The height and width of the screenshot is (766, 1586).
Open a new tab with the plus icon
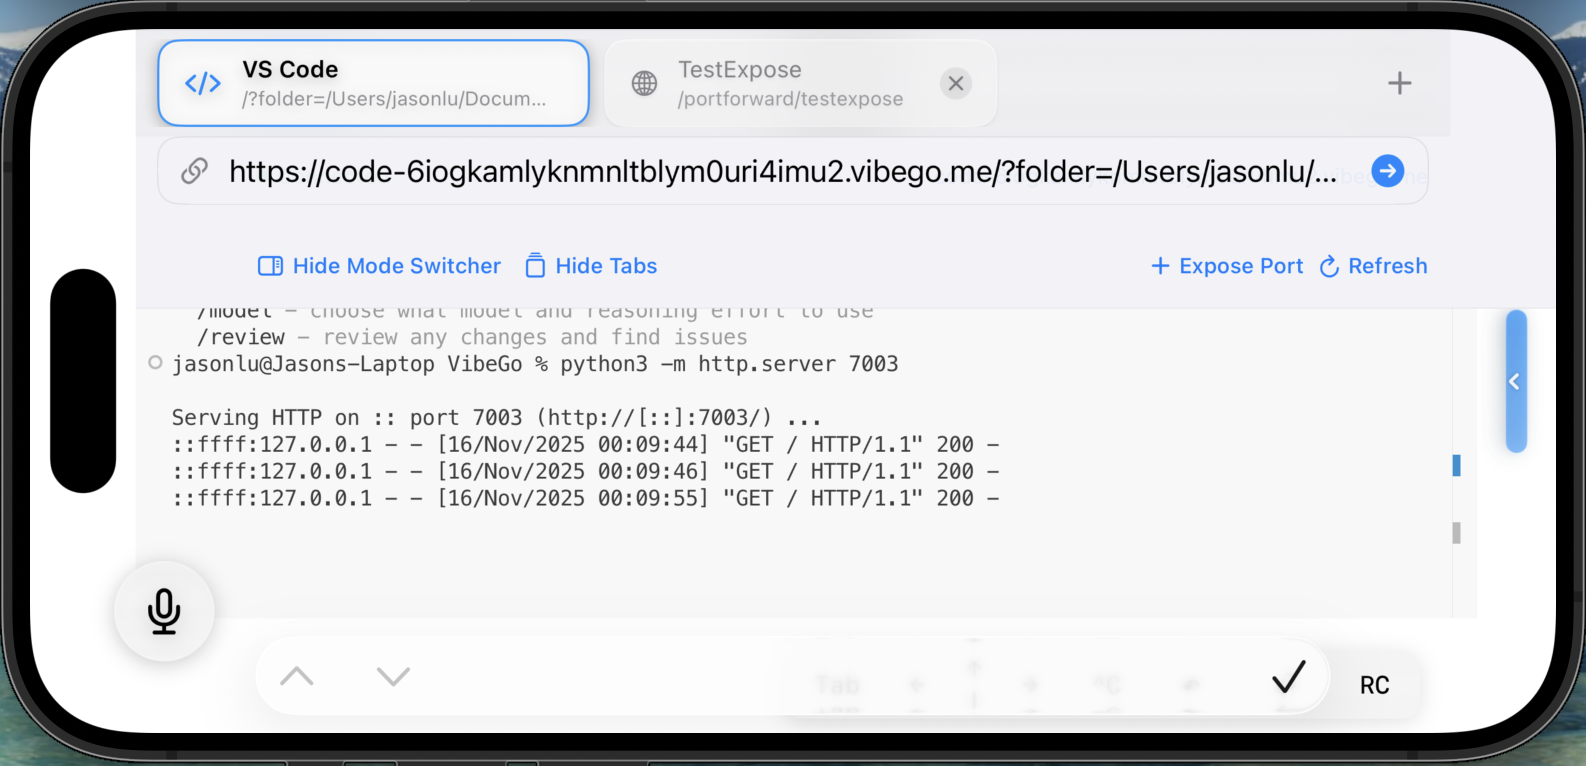[1399, 83]
